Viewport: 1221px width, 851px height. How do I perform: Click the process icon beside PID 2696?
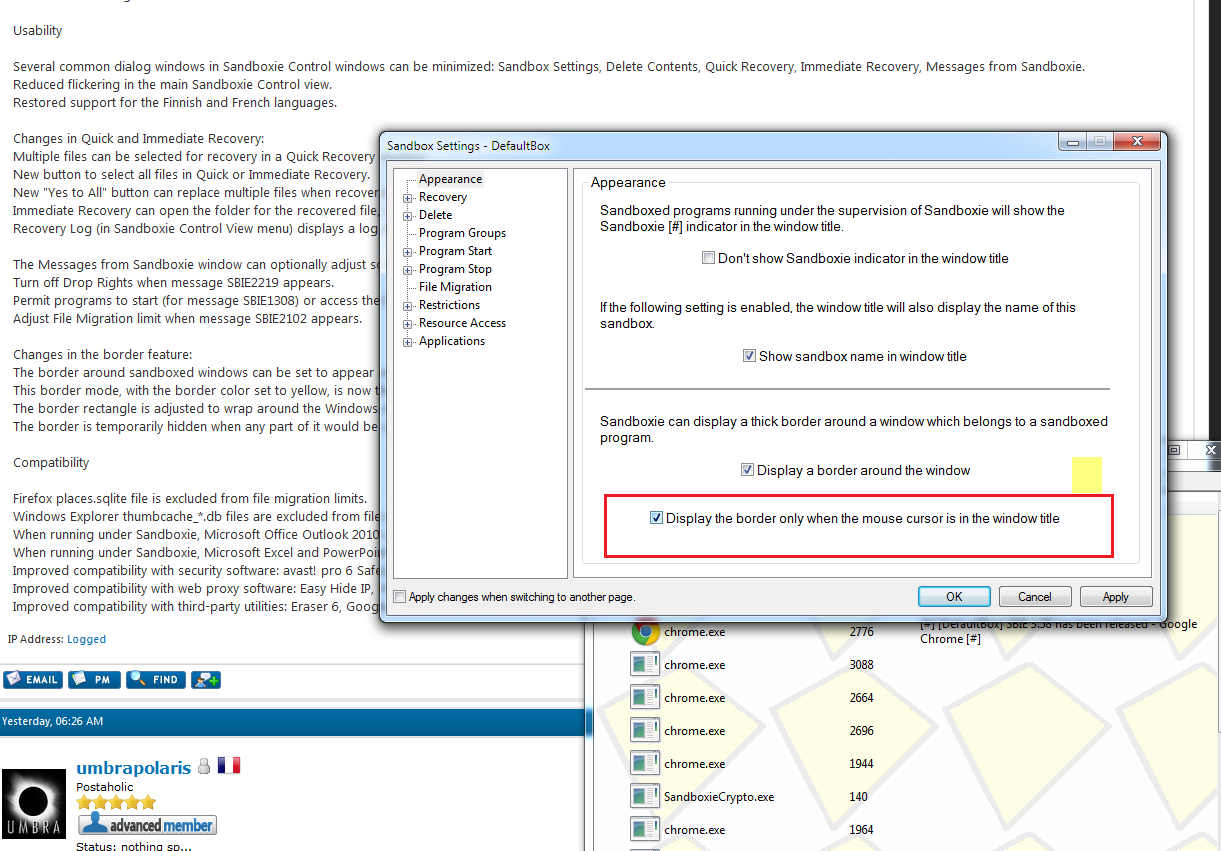(x=645, y=730)
